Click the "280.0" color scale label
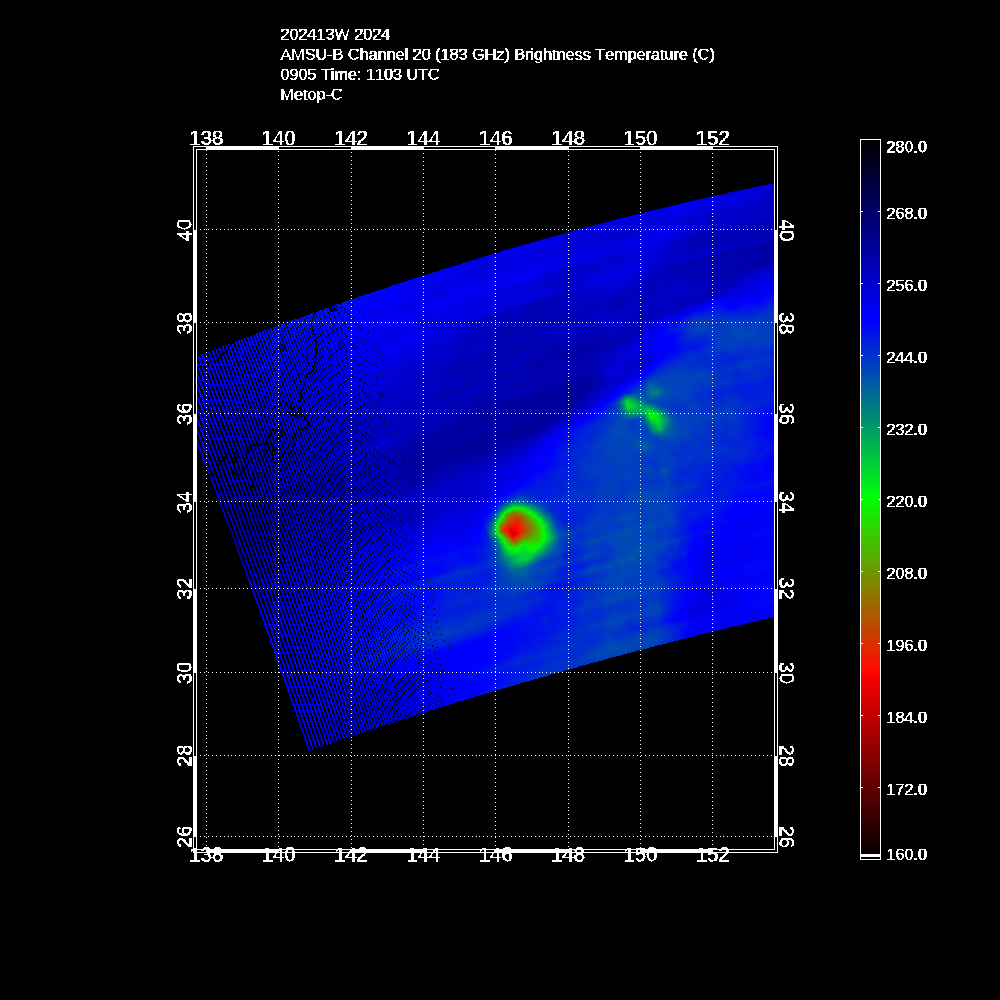 click(x=906, y=147)
